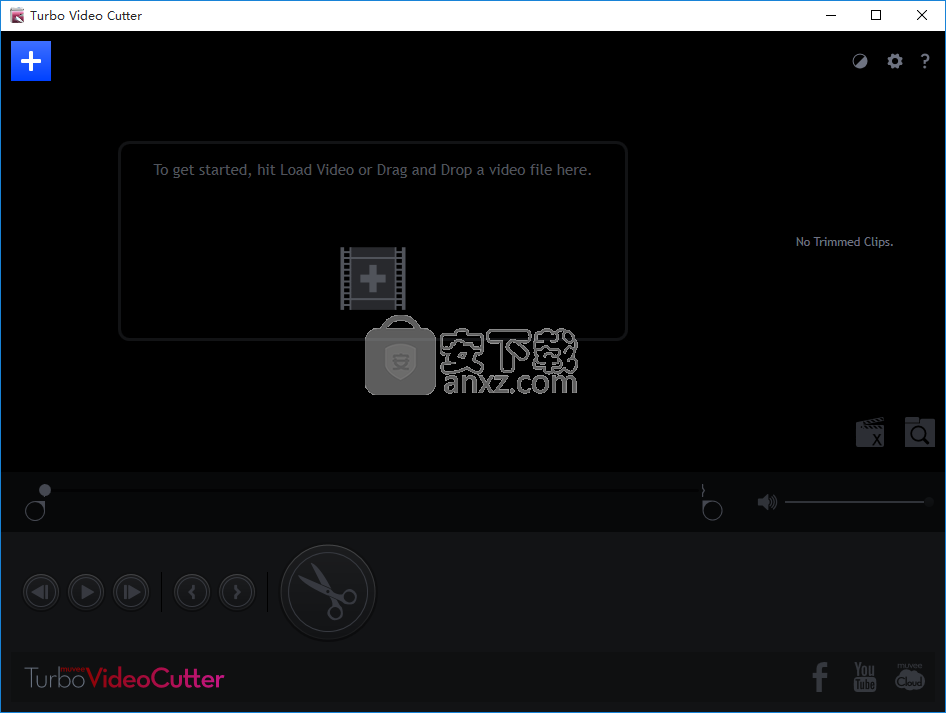The width and height of the screenshot is (946, 713).
Task: Go to next mark with right chevron
Action: click(237, 592)
